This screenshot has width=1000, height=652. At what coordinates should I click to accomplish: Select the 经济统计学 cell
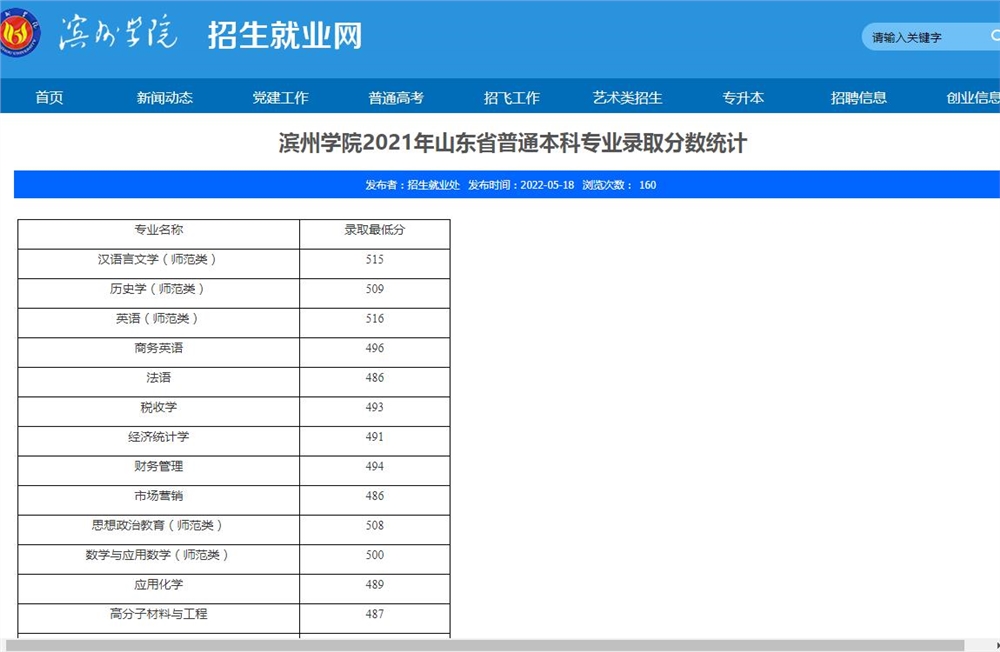158,441
